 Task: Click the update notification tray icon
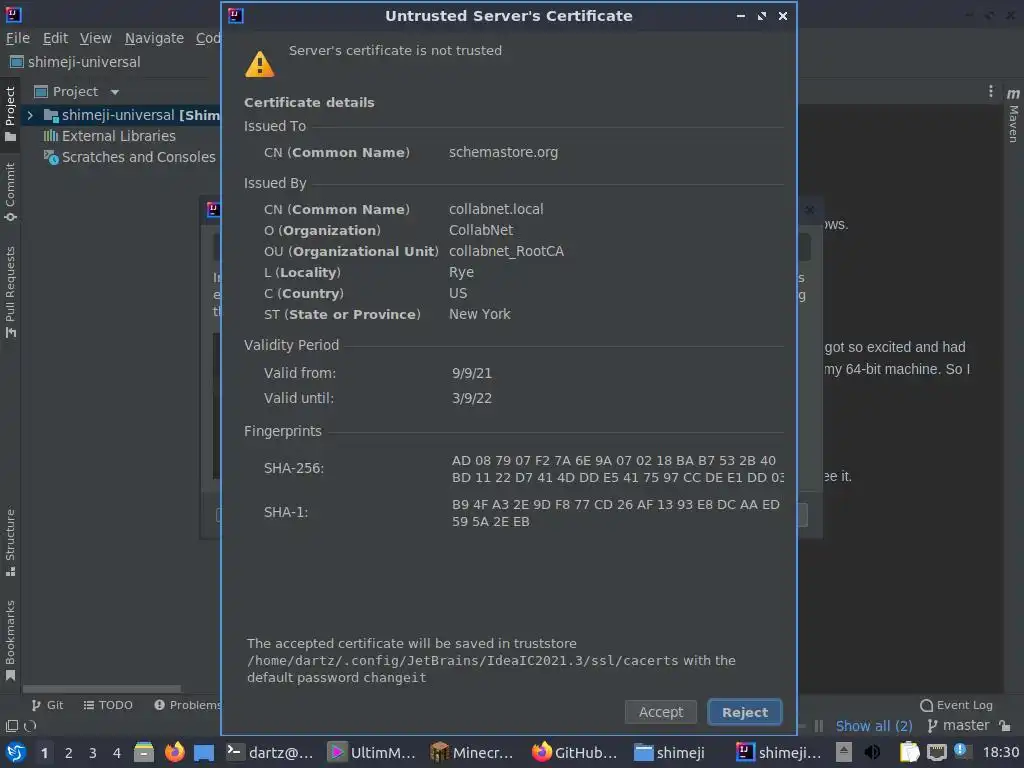pyautogui.click(x=961, y=750)
